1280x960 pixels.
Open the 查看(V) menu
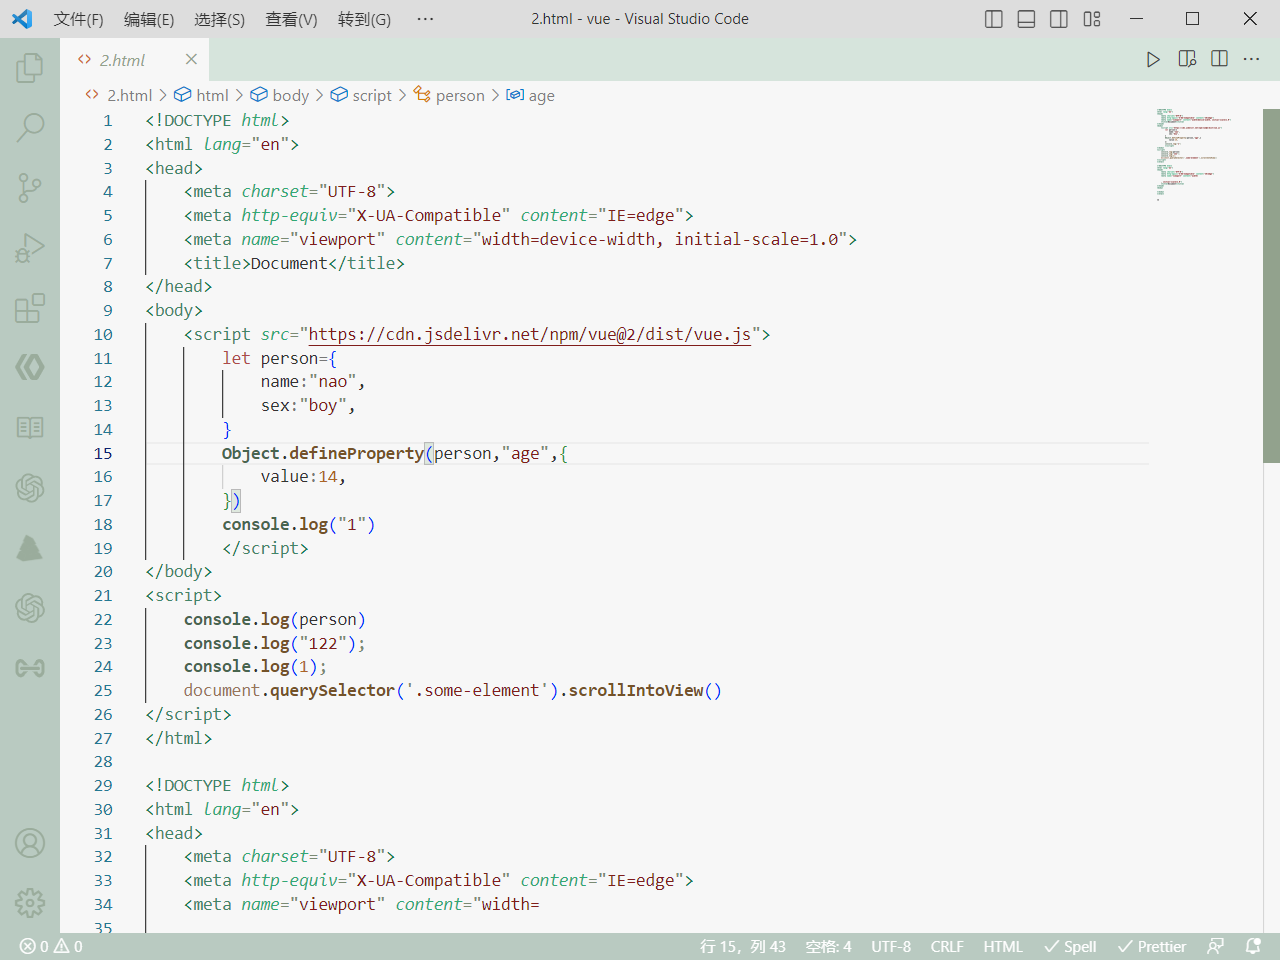[x=291, y=19]
